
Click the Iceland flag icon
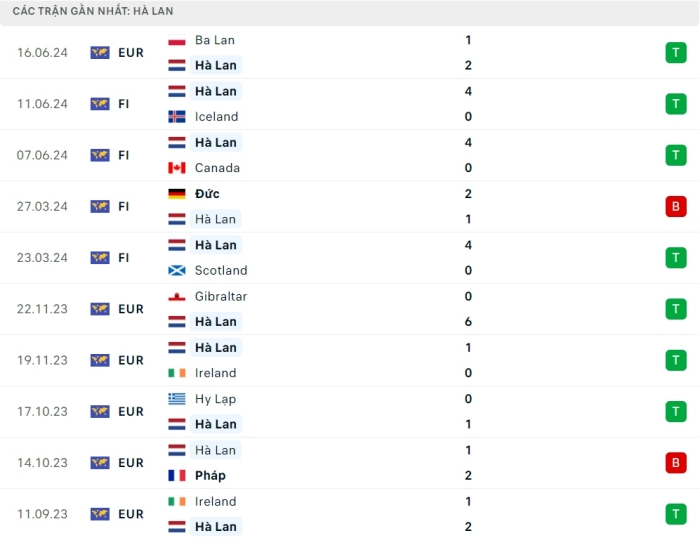tap(177, 117)
